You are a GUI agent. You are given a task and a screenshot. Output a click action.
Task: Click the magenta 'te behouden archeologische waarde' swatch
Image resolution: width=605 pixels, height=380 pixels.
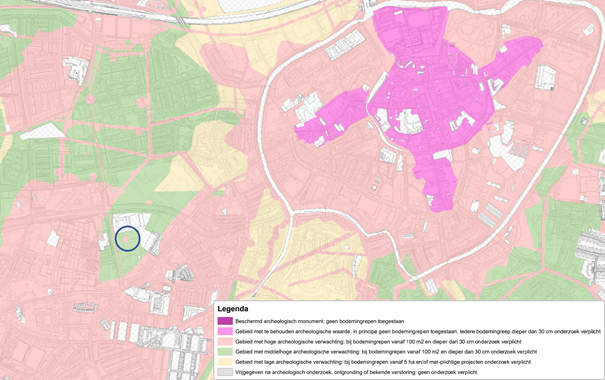click(x=225, y=331)
